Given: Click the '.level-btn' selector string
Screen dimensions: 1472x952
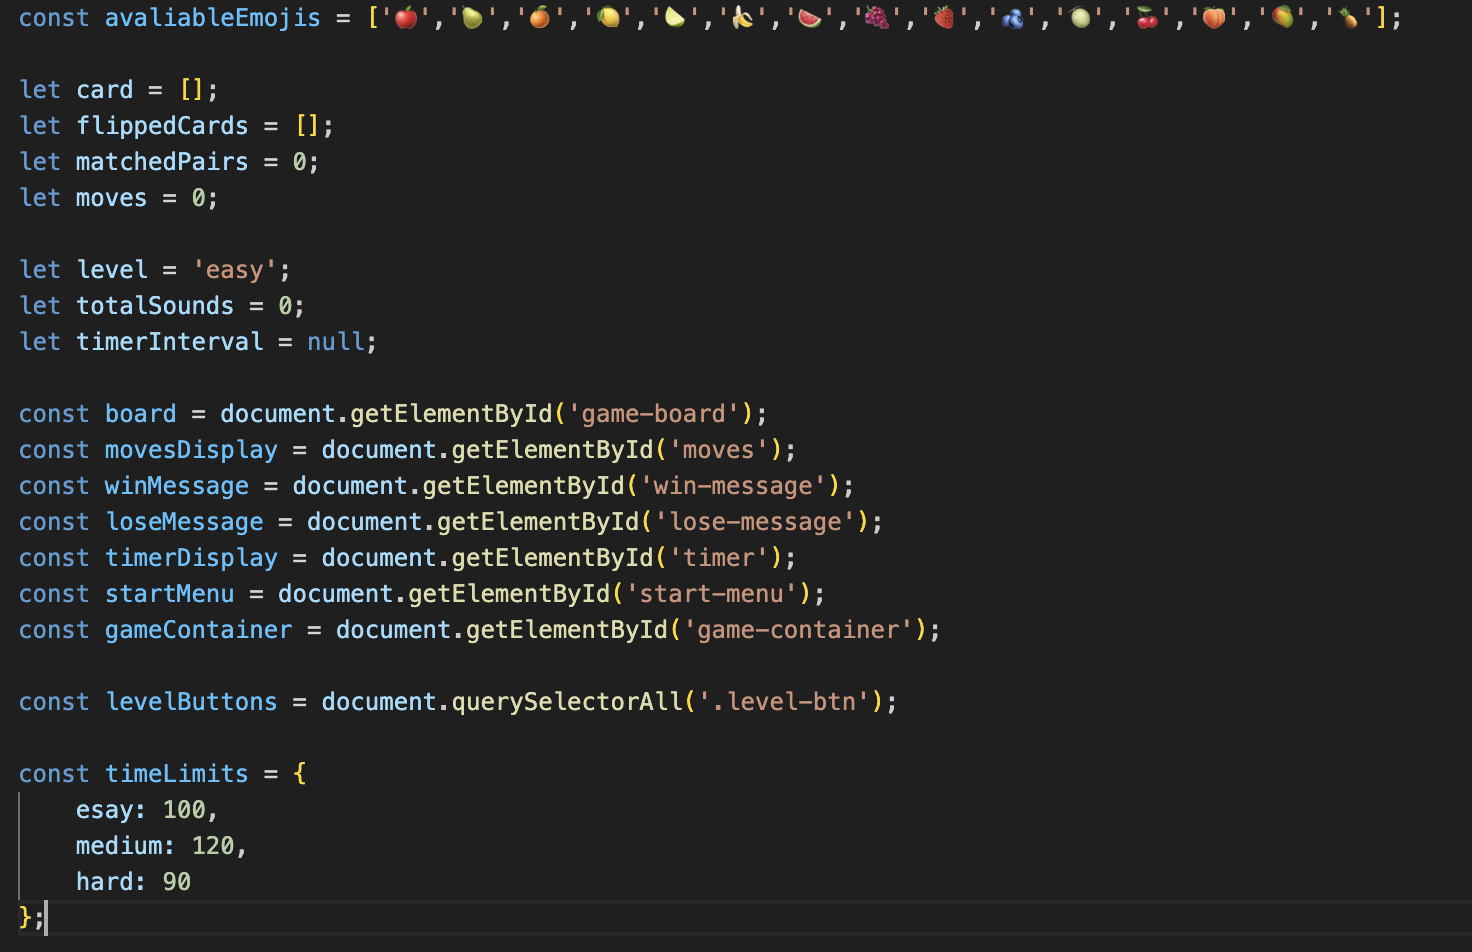Looking at the screenshot, I should click(x=784, y=702).
